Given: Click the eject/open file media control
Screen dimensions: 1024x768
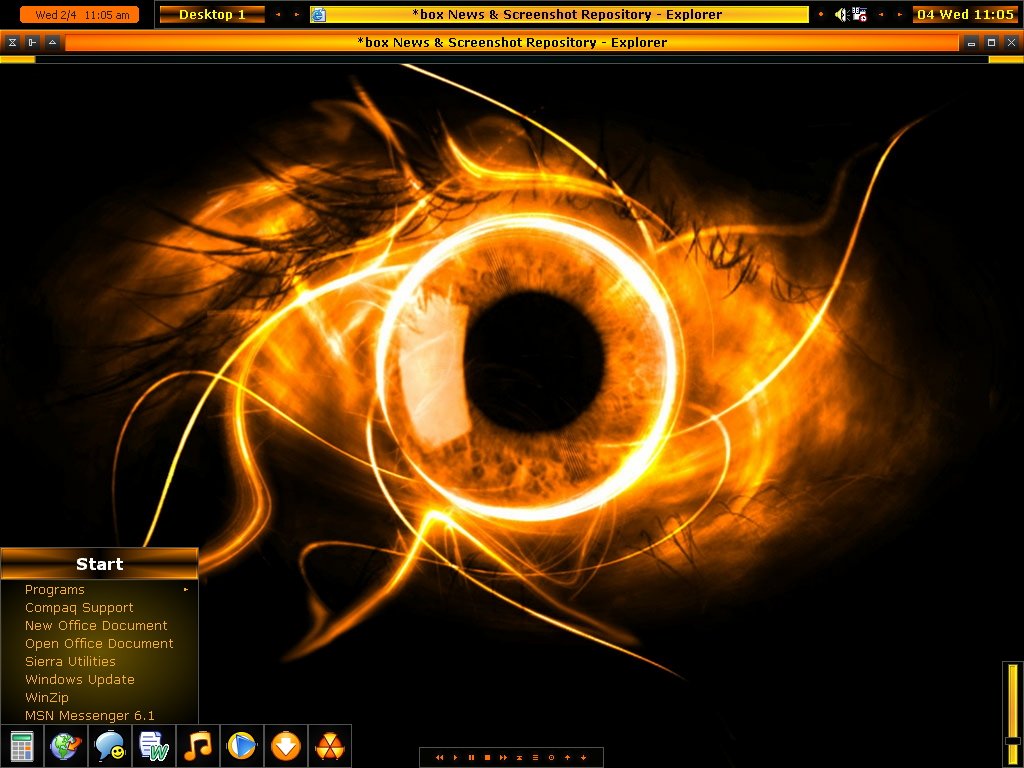Looking at the screenshot, I should [519, 758].
